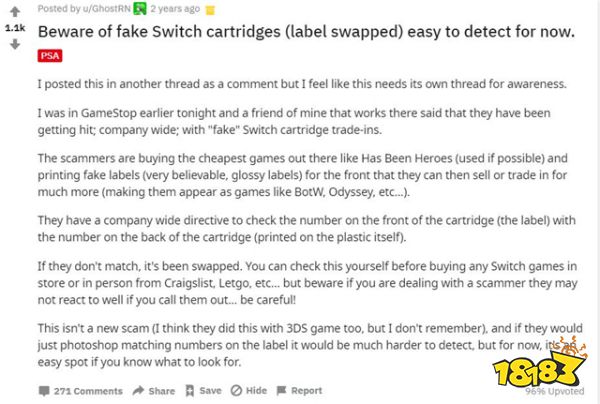Upvote the fake Switch cartridges post
Image resolution: width=600 pixels, height=404 pixels.
tap(16, 12)
